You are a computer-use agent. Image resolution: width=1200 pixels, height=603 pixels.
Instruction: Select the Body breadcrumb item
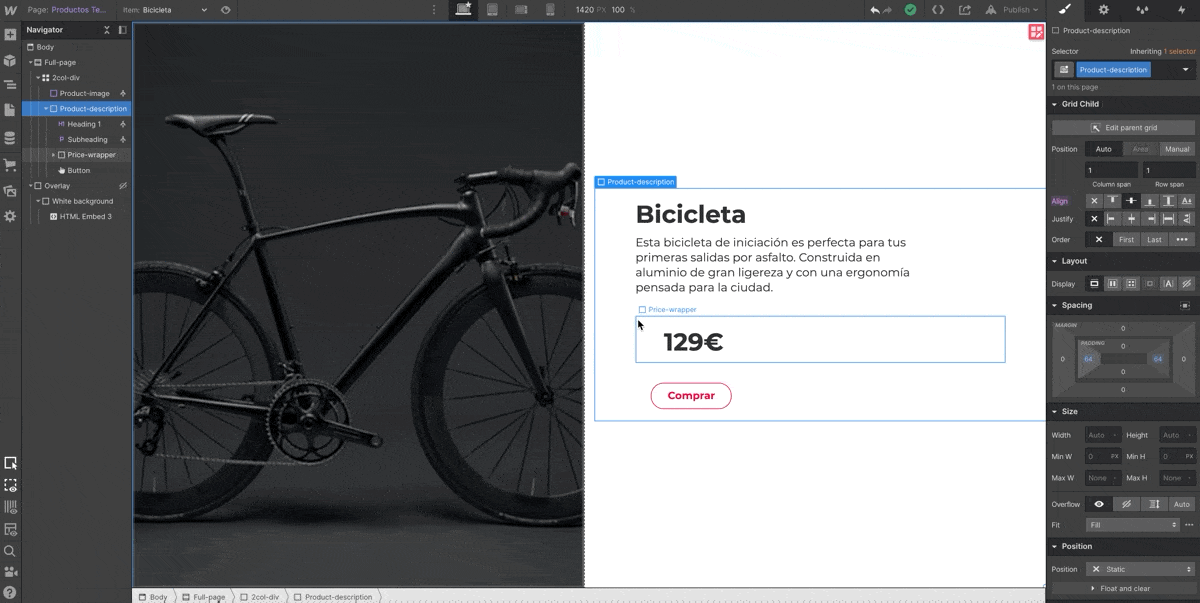tap(153, 597)
